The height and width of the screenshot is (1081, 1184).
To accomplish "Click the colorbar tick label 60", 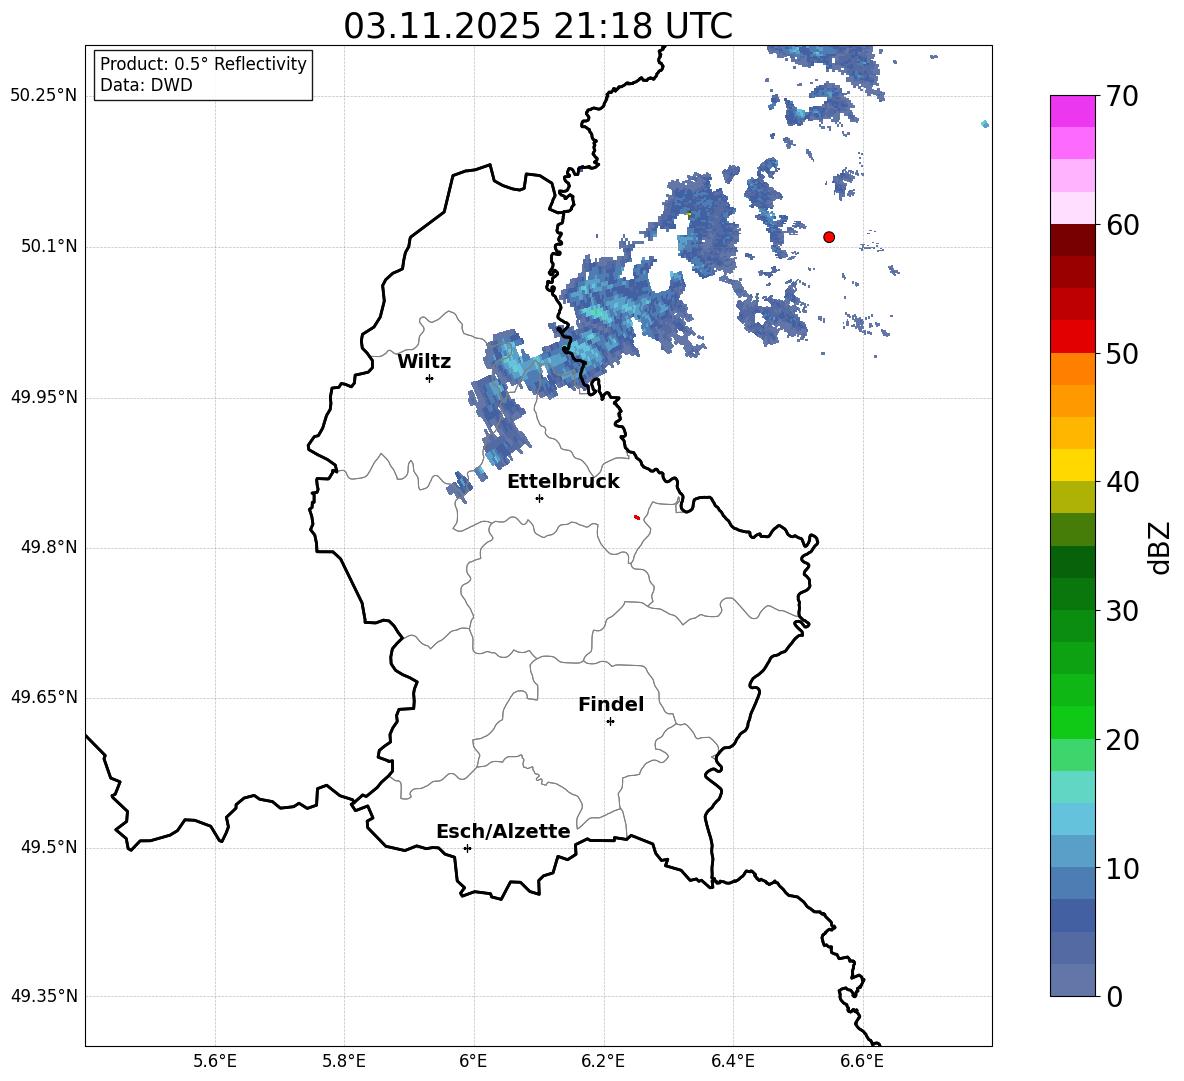I will pos(1123,225).
